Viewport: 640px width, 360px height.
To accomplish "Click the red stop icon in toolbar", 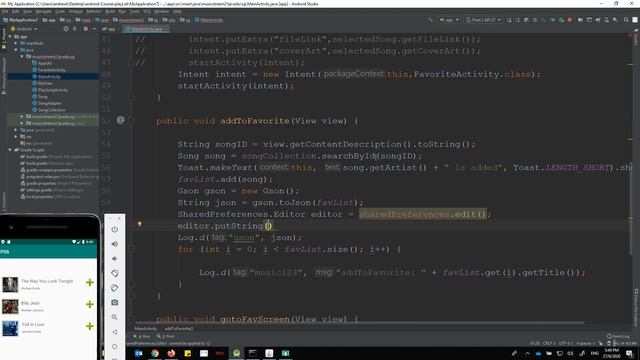I will pos(570,20).
